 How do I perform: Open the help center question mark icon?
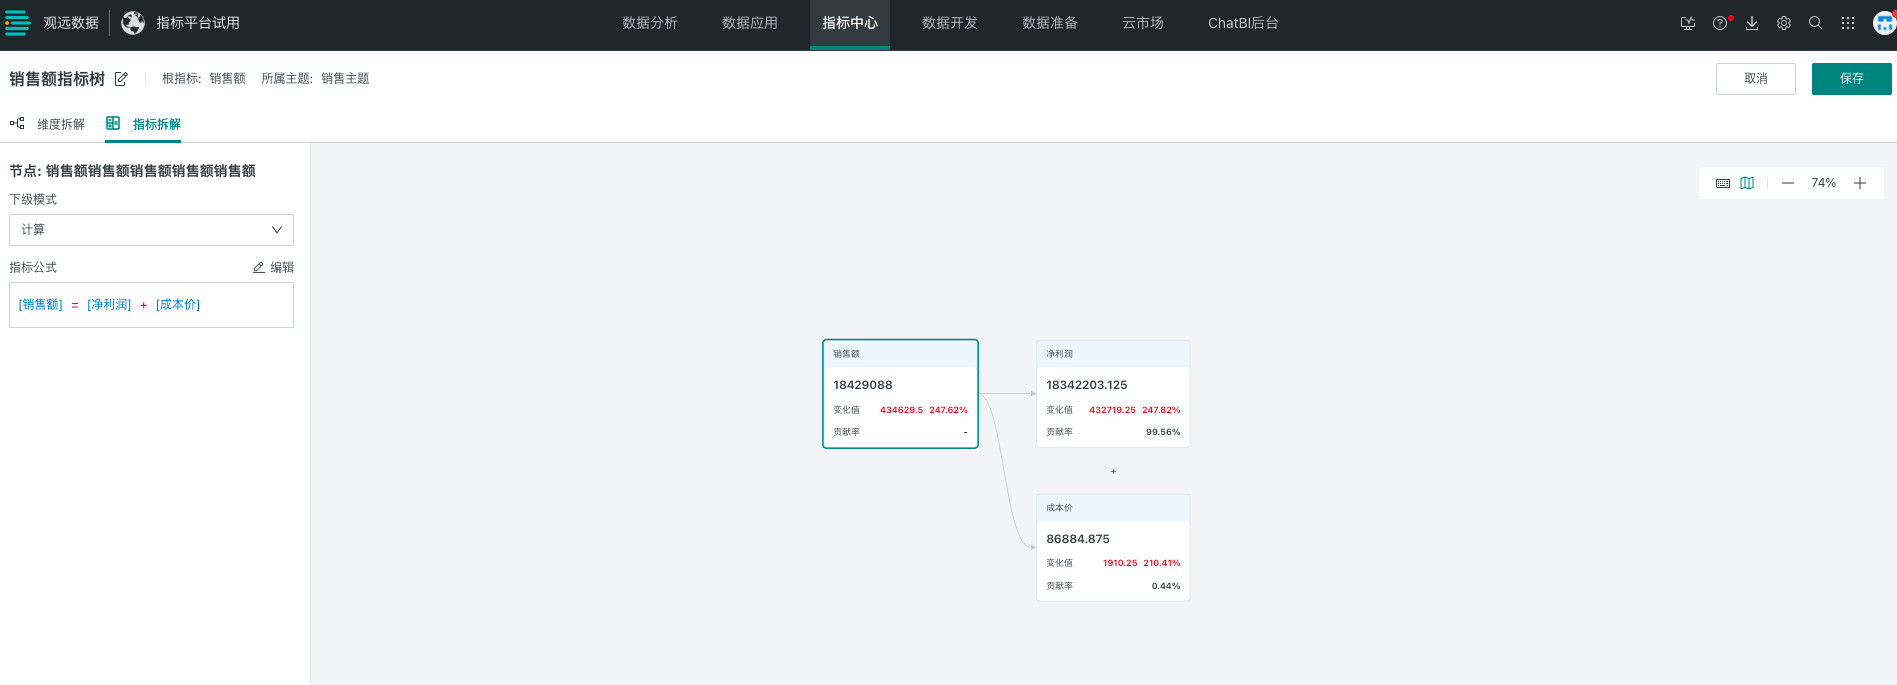(x=1719, y=23)
